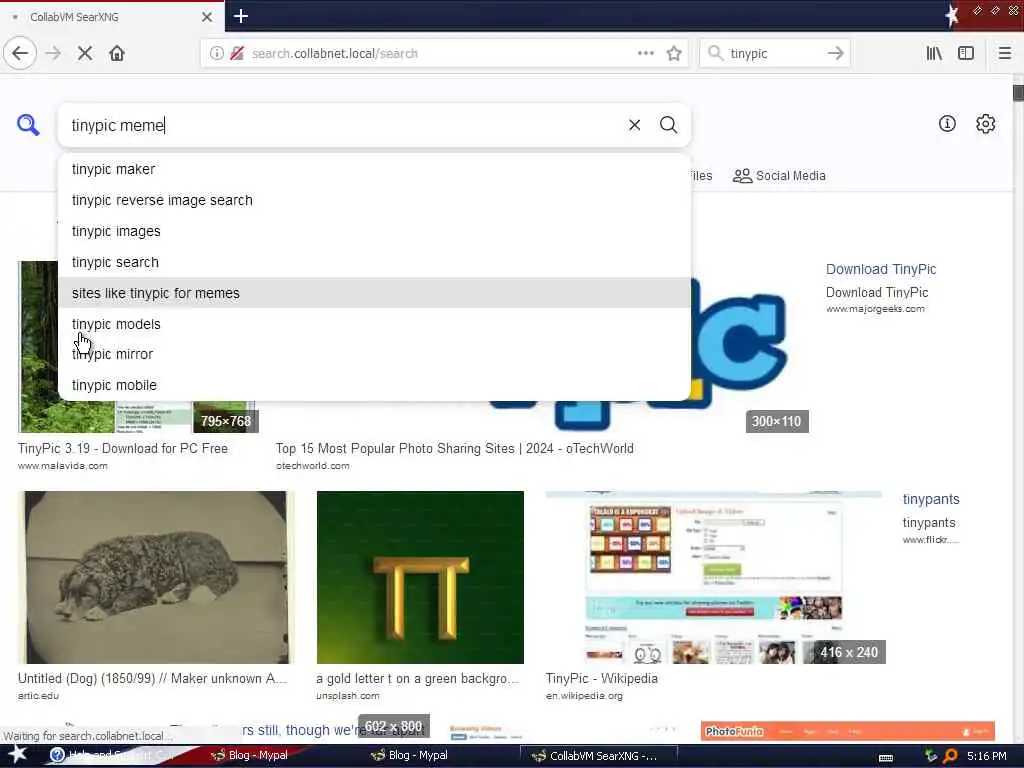Choose suggestion tinypic mobile

[374, 385]
